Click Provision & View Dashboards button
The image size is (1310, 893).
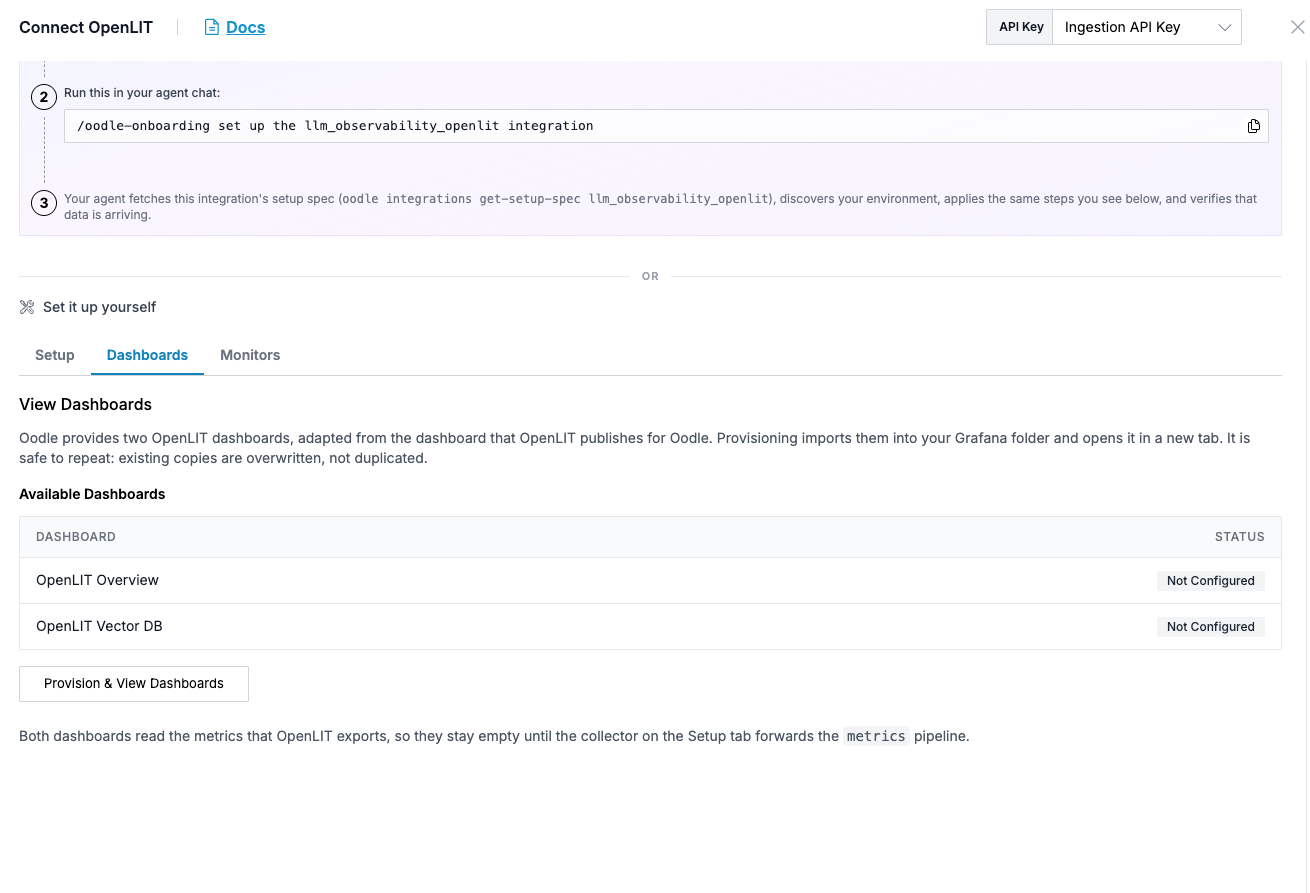point(134,684)
